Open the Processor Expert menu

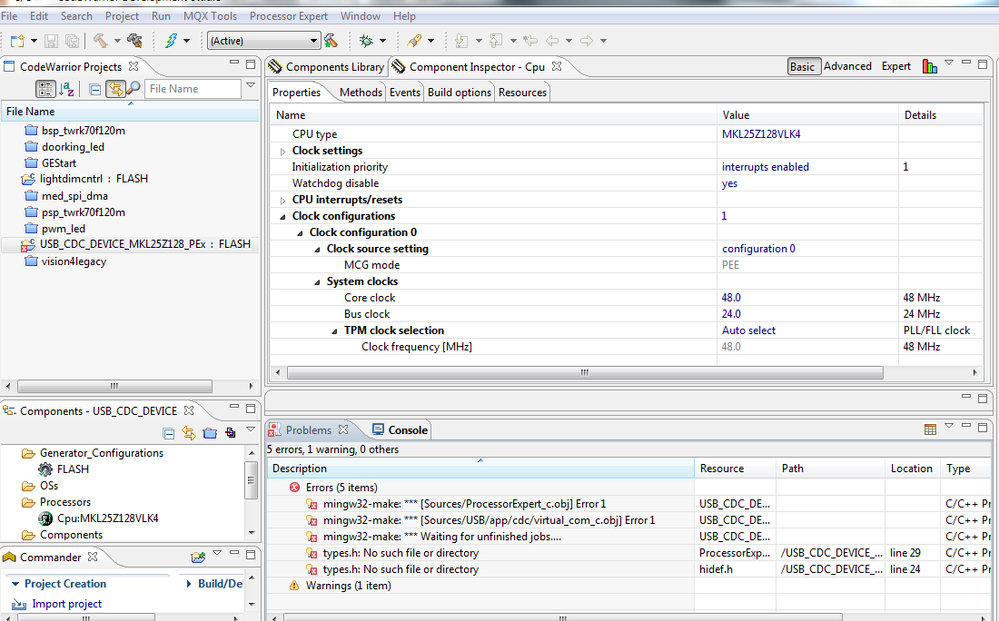click(x=288, y=16)
